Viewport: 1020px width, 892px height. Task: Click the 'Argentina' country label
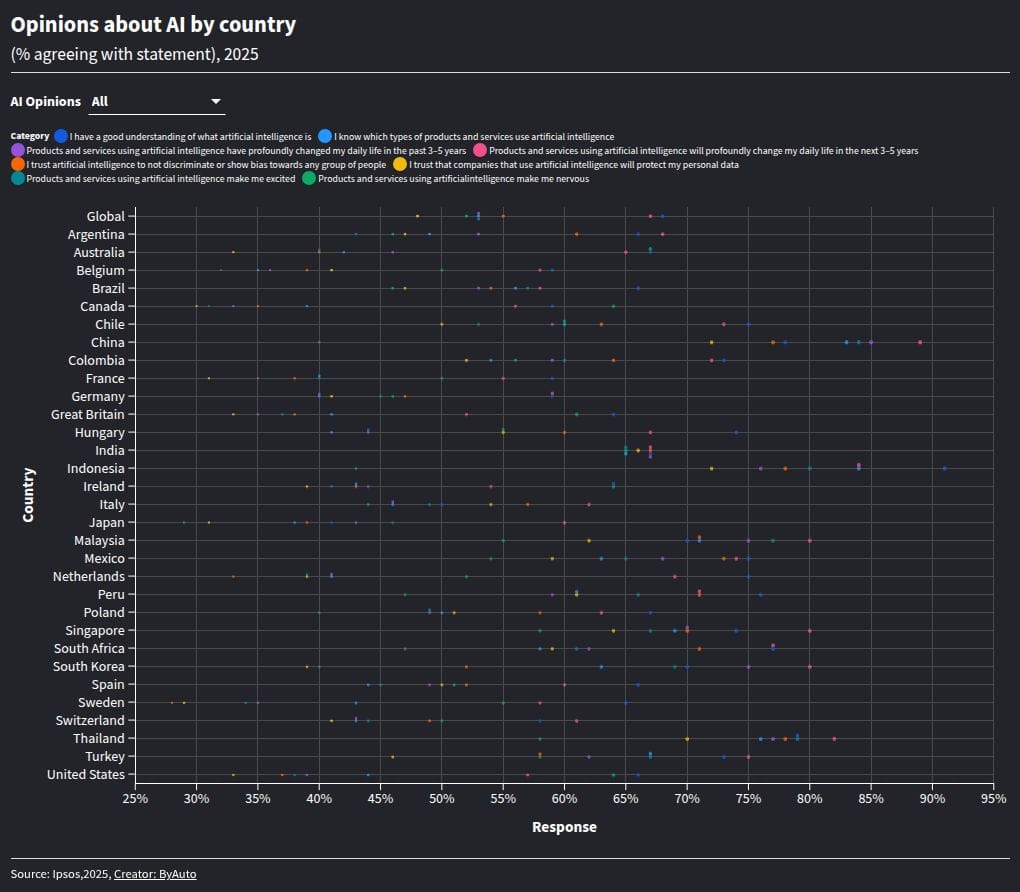click(96, 234)
